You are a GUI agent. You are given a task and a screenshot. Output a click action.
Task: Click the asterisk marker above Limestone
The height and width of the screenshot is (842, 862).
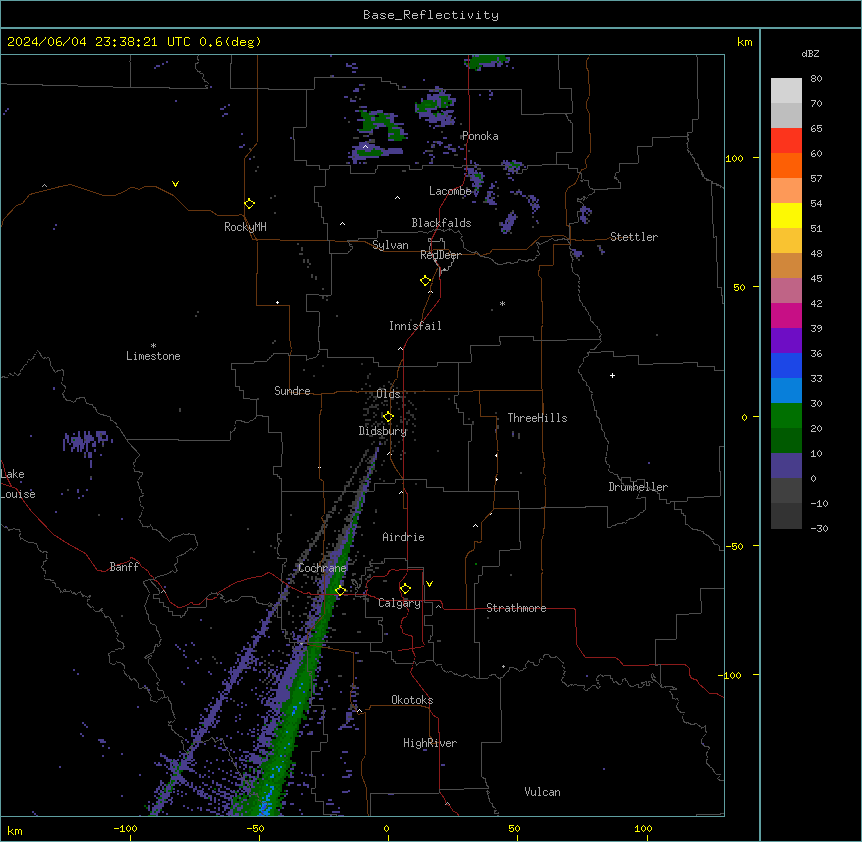153,346
